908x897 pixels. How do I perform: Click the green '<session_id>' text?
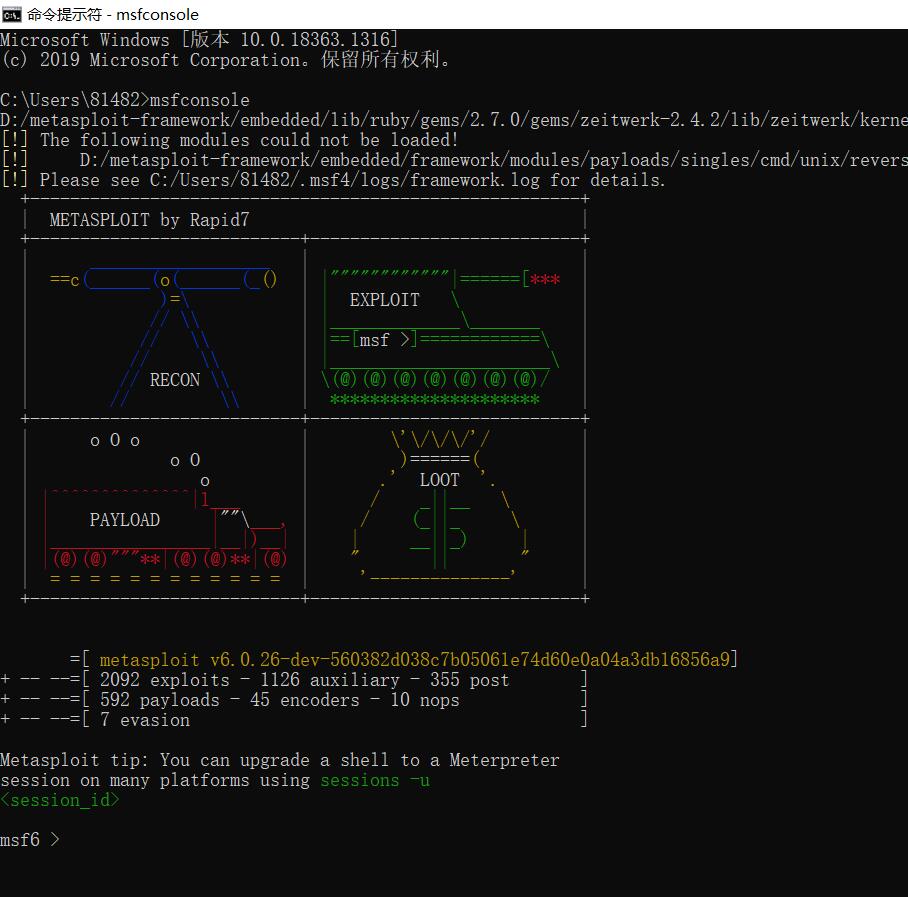click(60, 800)
